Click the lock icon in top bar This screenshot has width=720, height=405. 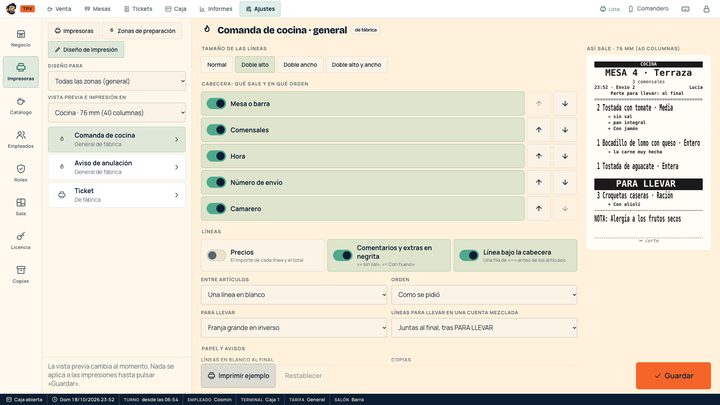(x=706, y=9)
